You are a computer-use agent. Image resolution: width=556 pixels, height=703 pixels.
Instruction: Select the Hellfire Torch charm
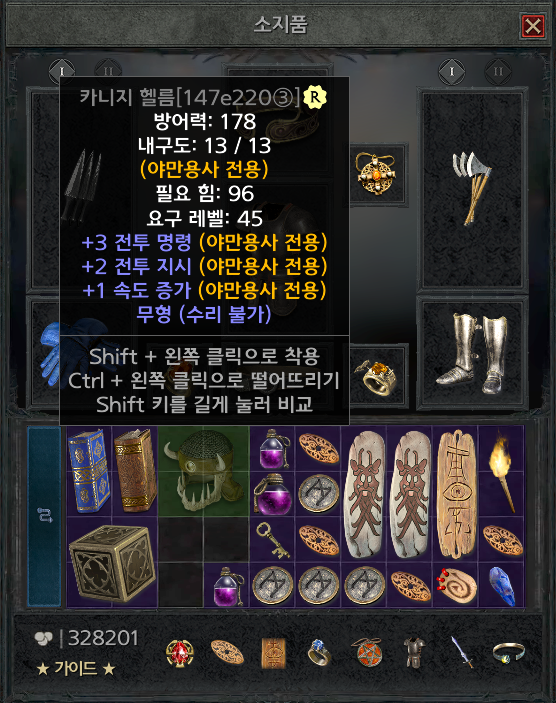click(x=501, y=471)
